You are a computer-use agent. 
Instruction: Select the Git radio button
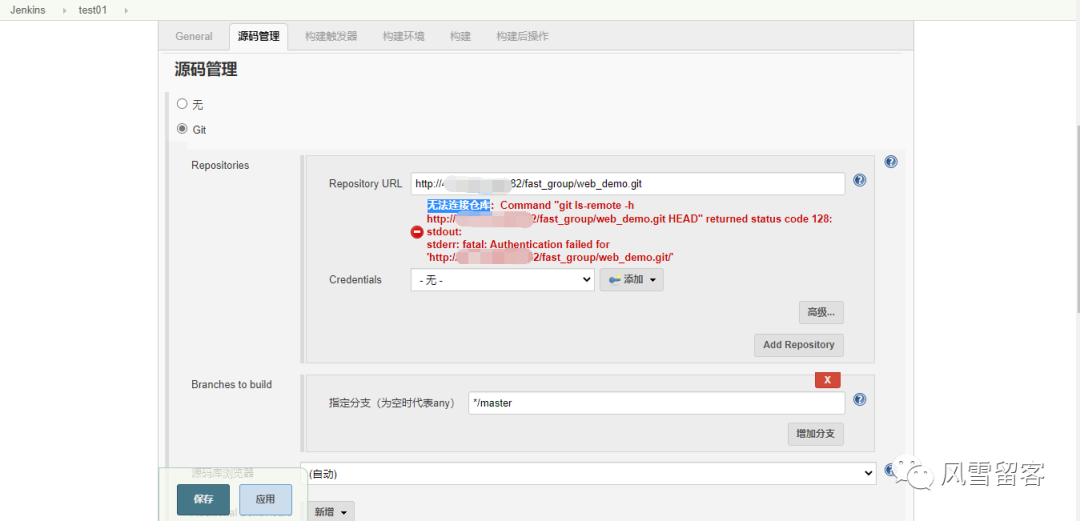[x=182, y=128]
